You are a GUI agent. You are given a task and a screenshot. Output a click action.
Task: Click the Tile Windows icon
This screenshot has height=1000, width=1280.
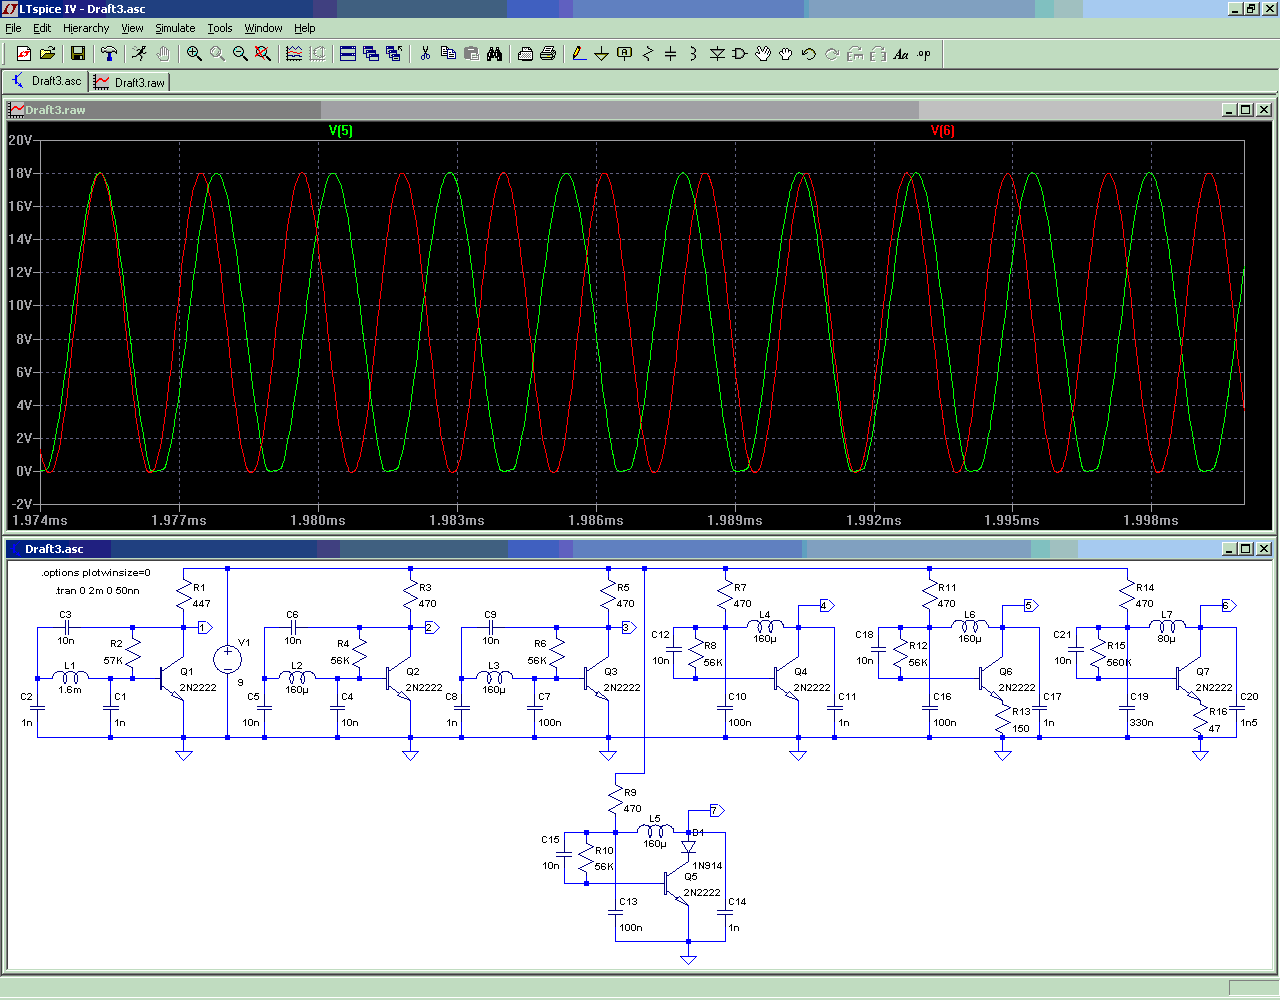coord(348,54)
